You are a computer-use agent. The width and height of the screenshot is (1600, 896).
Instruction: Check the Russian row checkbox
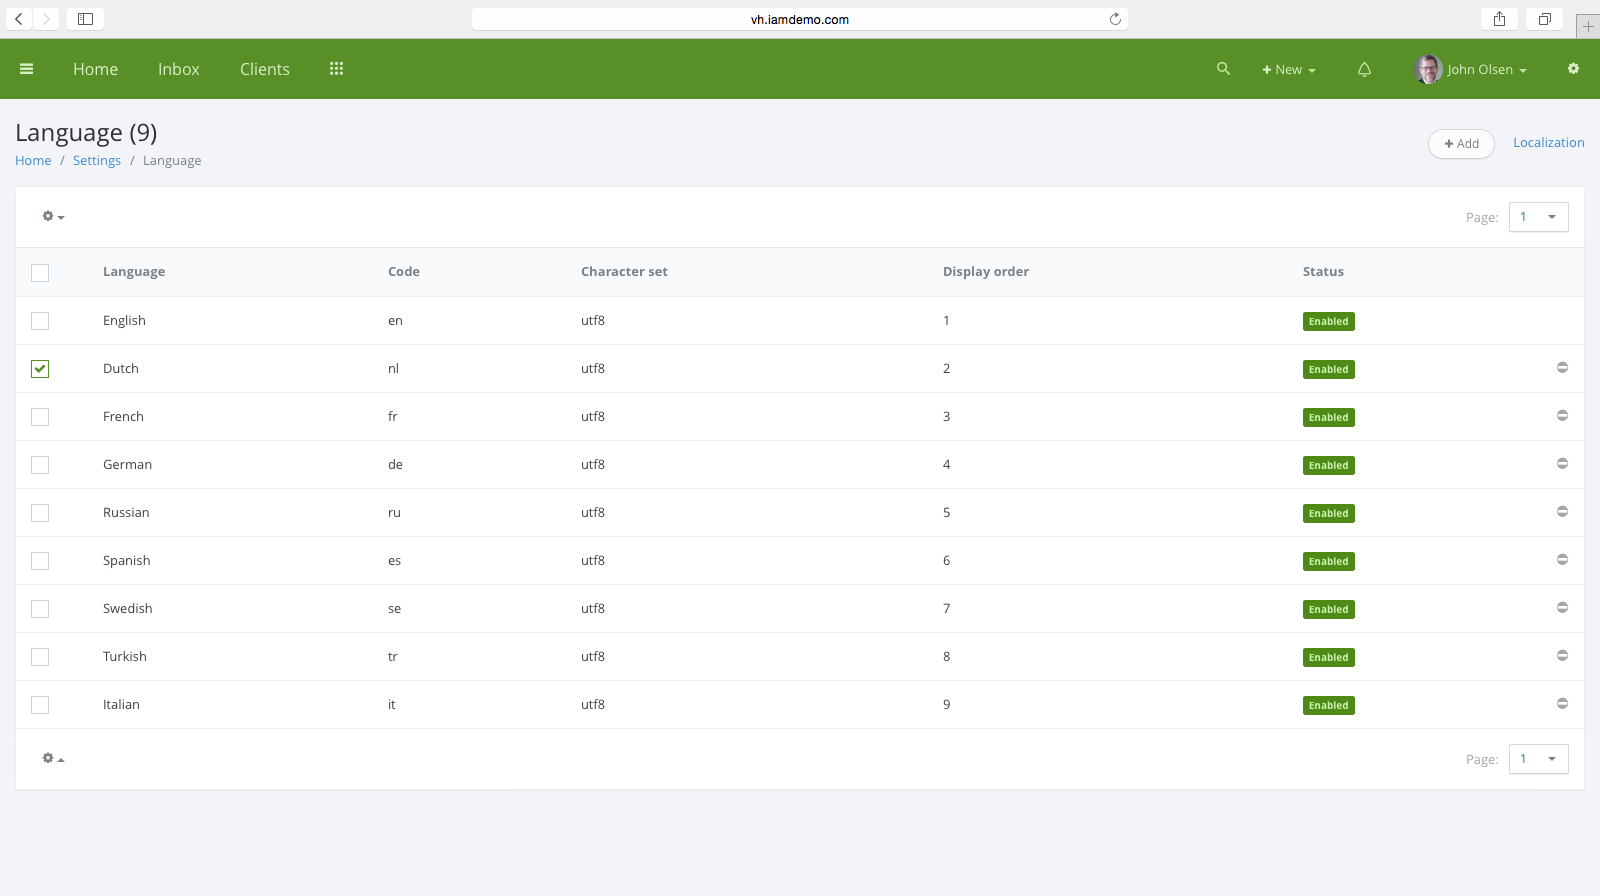click(40, 513)
